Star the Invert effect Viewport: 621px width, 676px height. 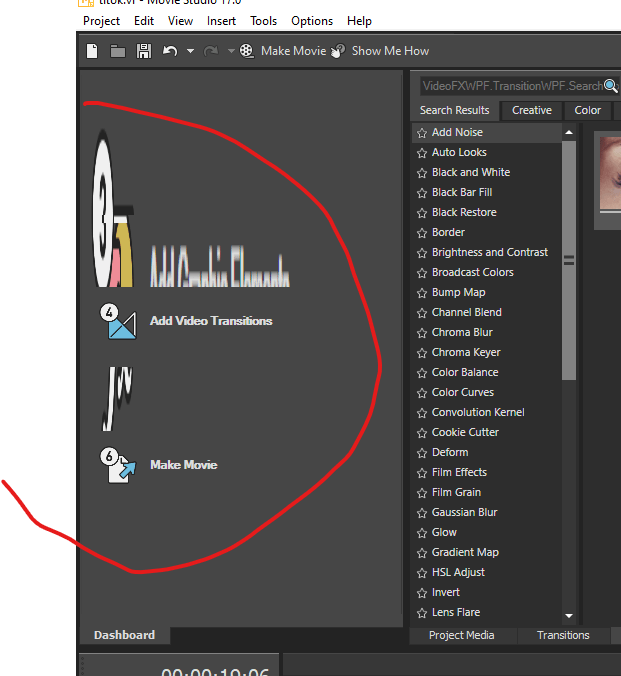tap(422, 593)
